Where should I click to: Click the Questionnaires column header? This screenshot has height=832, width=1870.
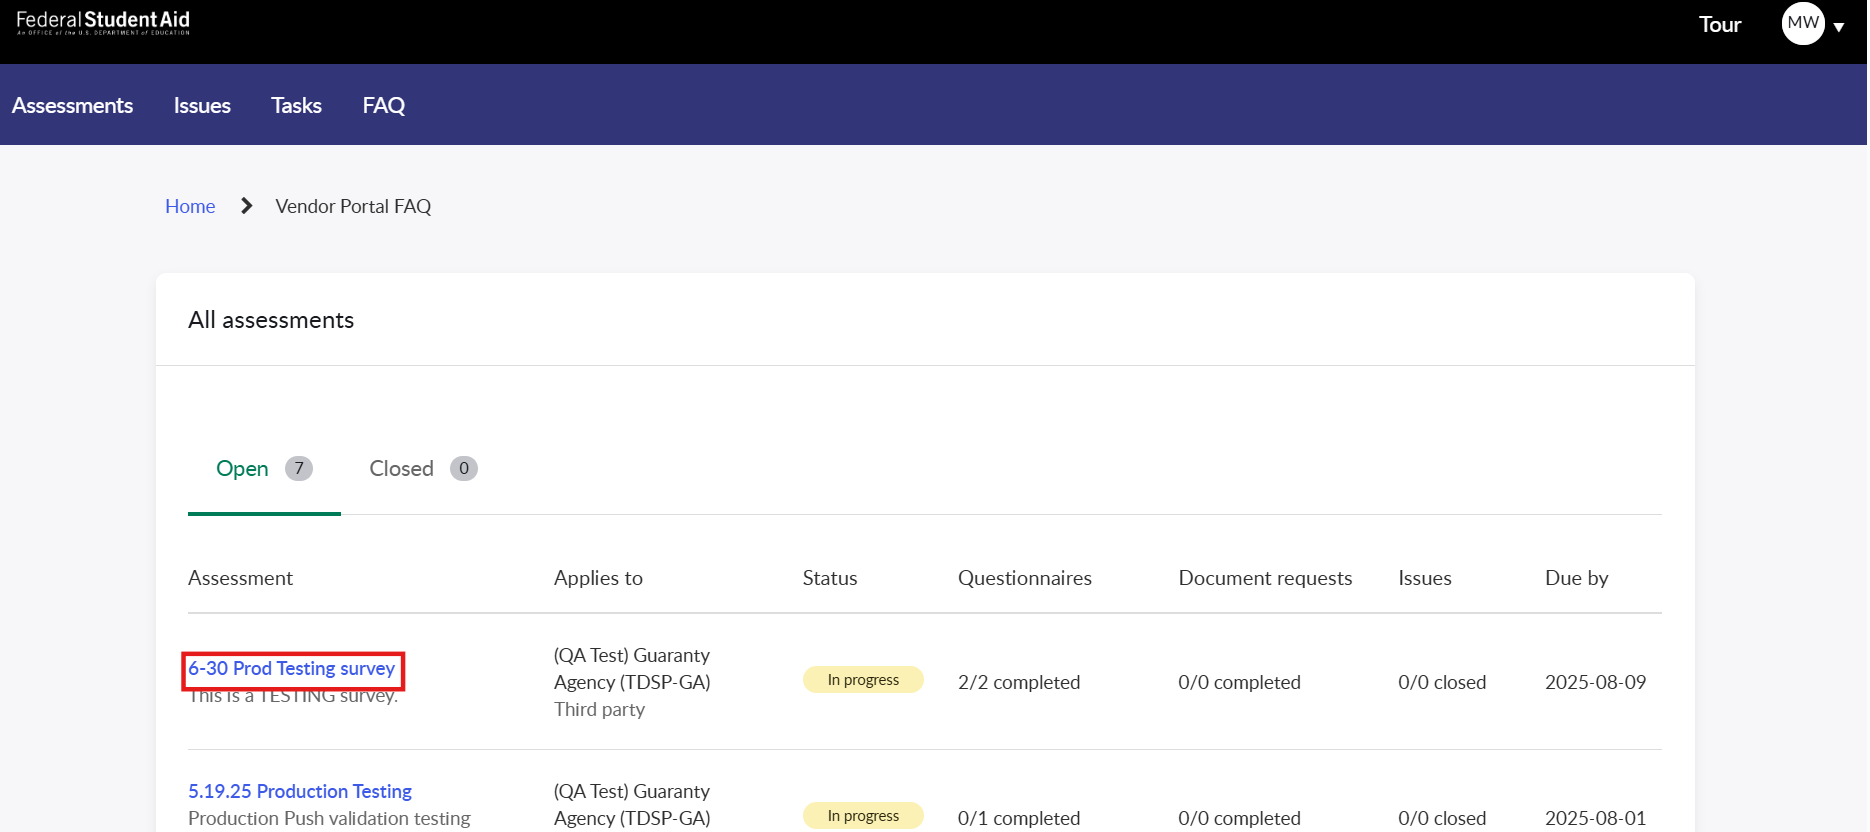pyautogui.click(x=1024, y=578)
